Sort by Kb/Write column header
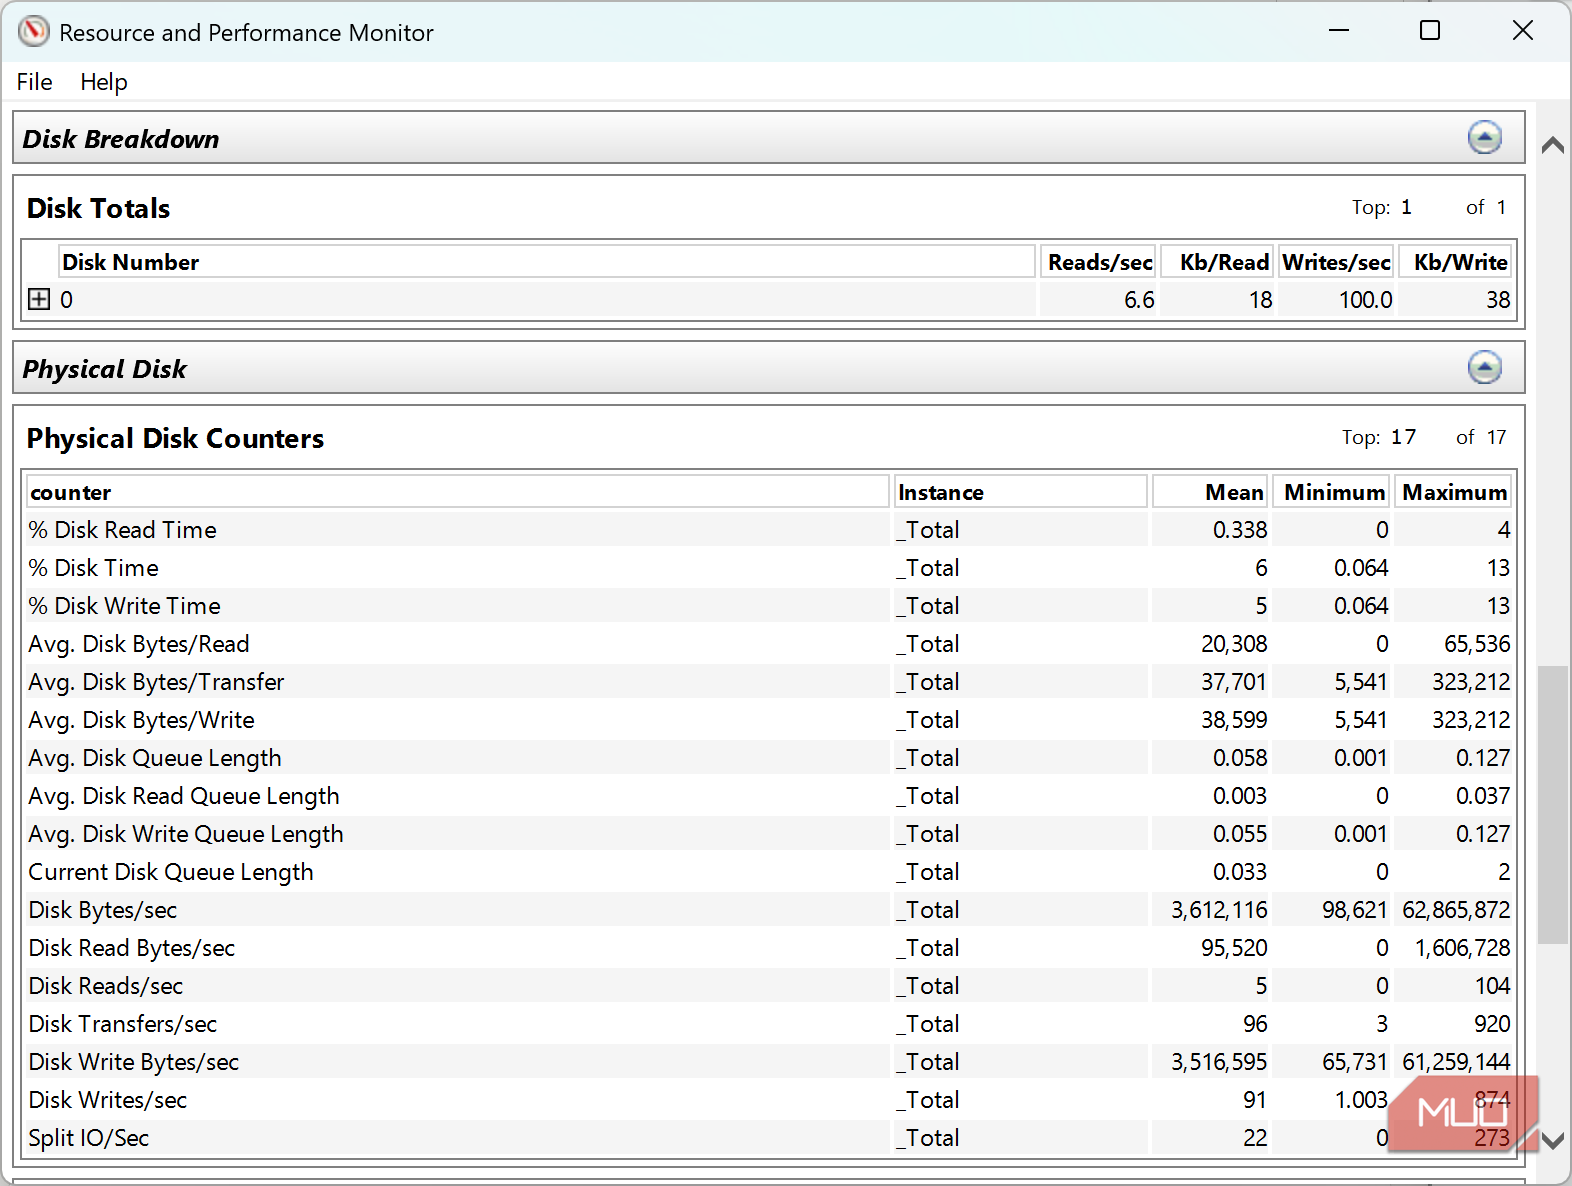Screen dimensions: 1572x1186 click(x=1455, y=262)
